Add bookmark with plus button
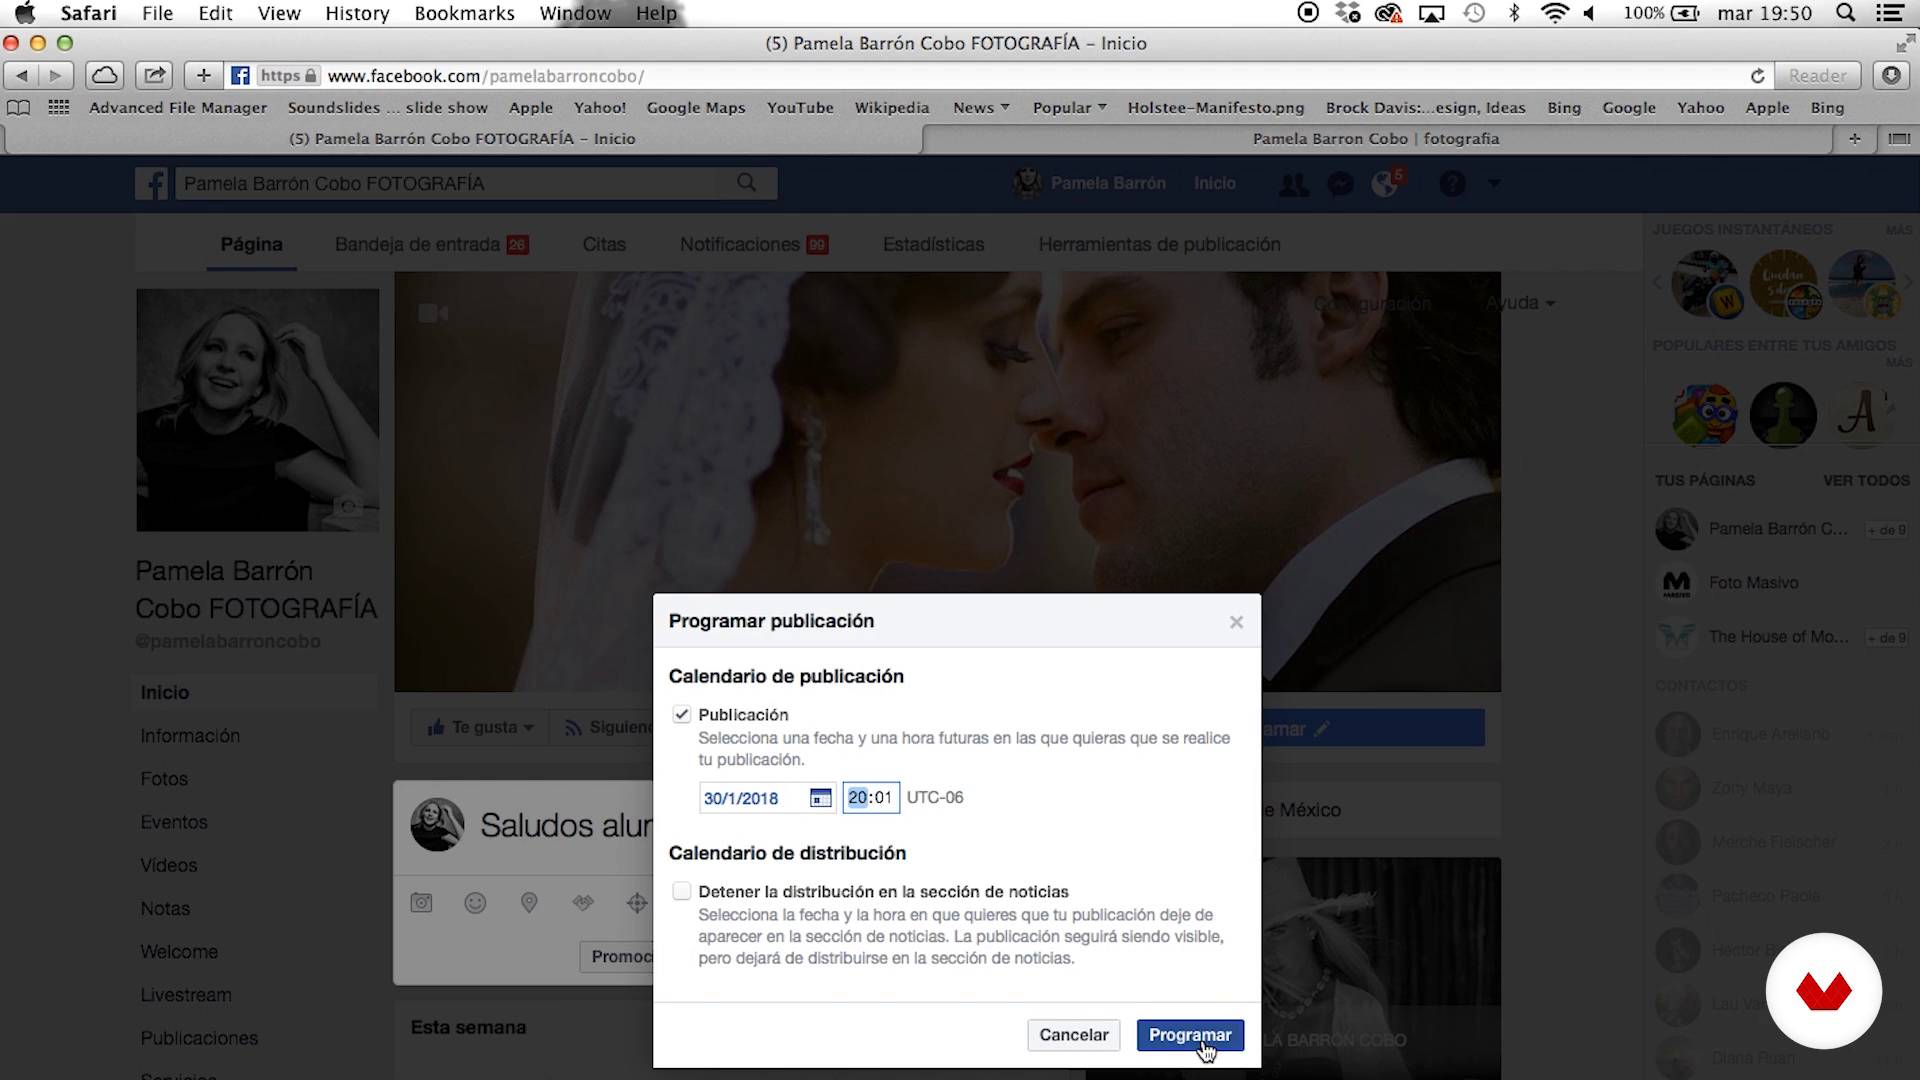1920x1080 pixels. [x=203, y=75]
